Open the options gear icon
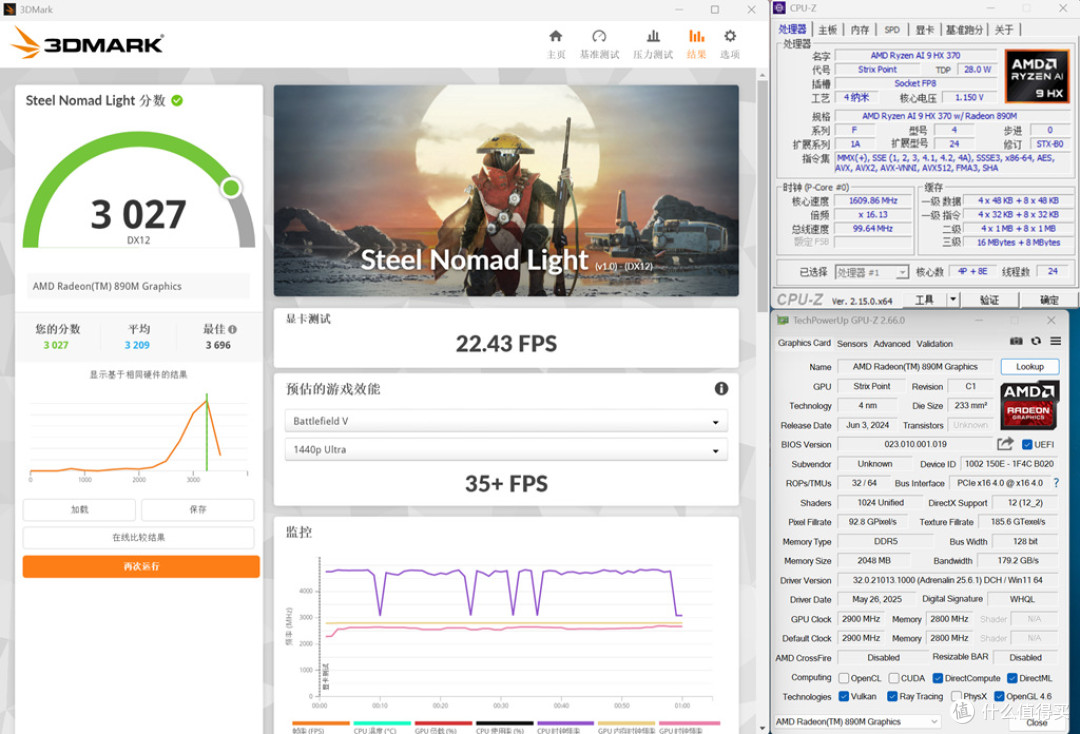 coord(729,36)
